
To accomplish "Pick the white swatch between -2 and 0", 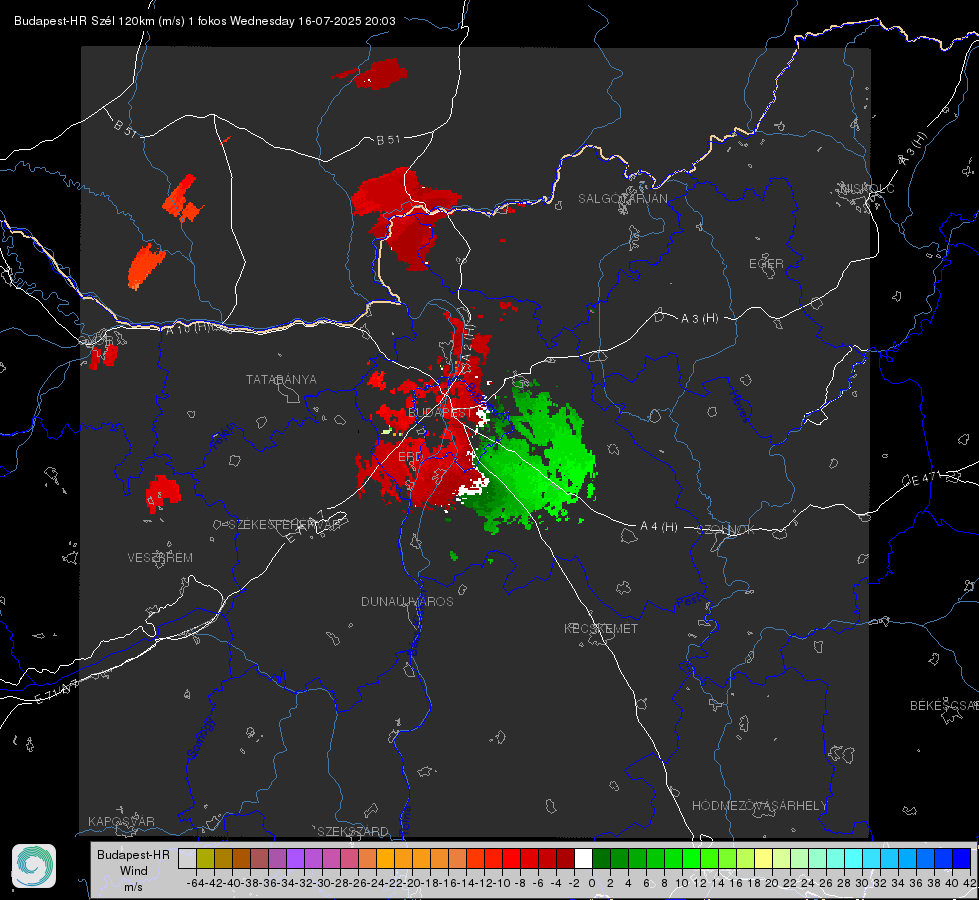I will pyautogui.click(x=583, y=858).
